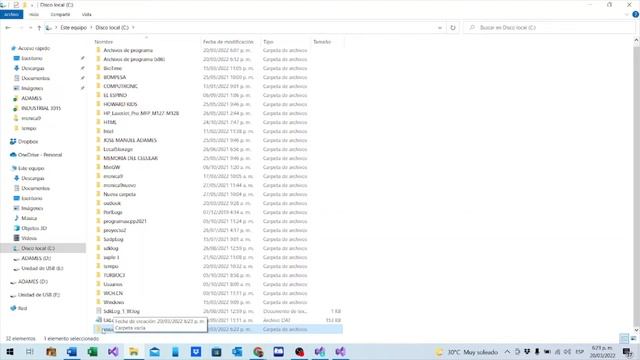Image resolution: width=640 pixels, height=360 pixels.
Task: Select Disco local (C:) in navigation pane
Action: pyautogui.click(x=38, y=248)
